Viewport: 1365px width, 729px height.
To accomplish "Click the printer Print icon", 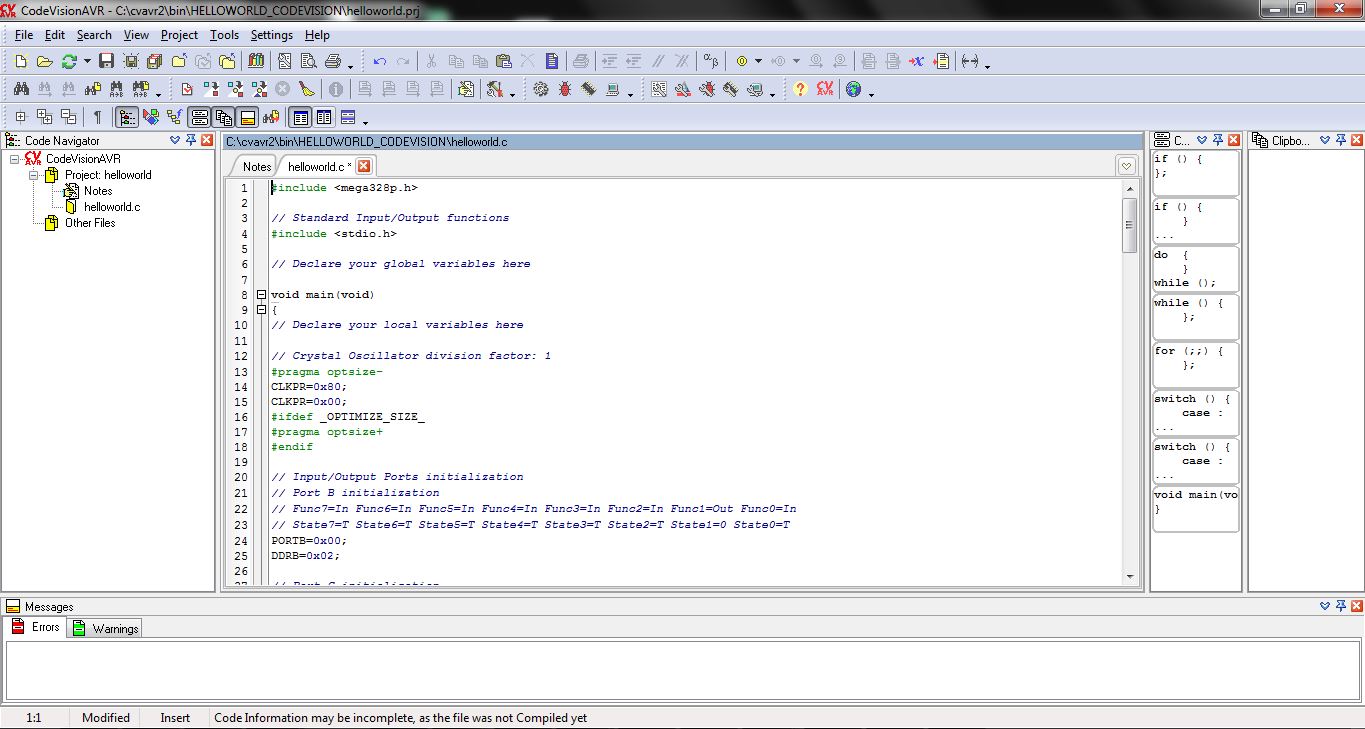I will point(333,61).
